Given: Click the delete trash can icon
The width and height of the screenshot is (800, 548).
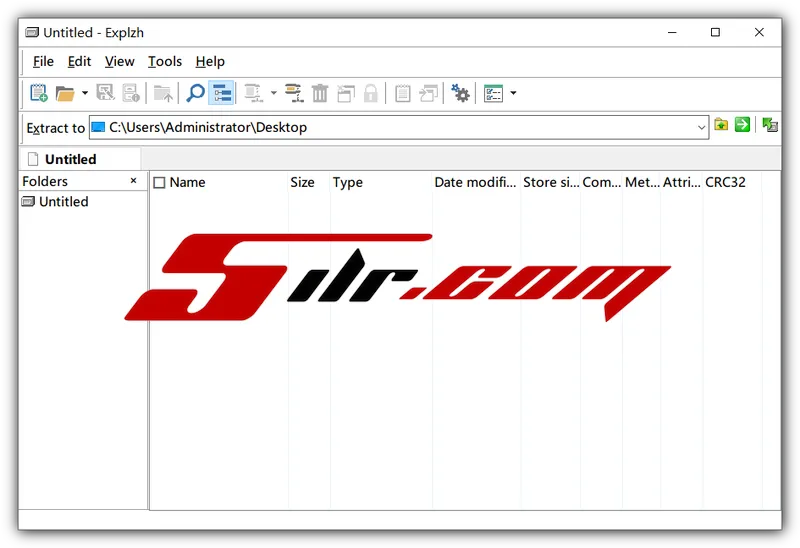Looking at the screenshot, I should 320,93.
